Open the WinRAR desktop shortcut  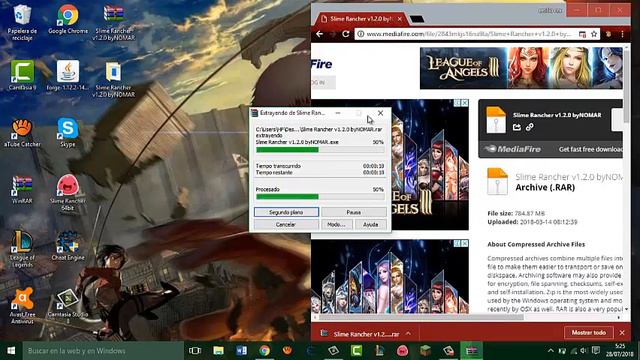coord(22,189)
